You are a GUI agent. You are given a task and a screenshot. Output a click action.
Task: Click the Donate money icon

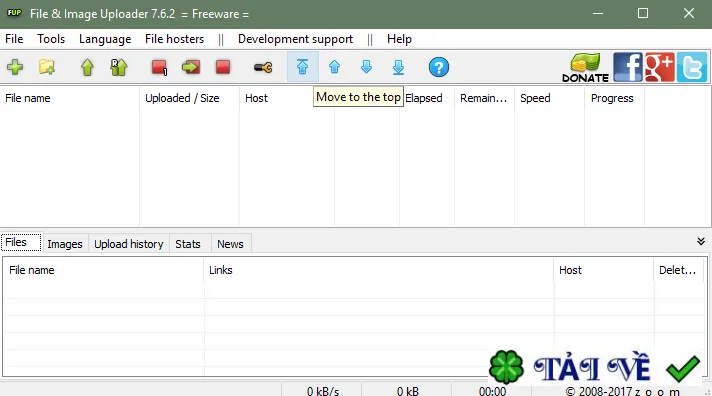coord(585,67)
